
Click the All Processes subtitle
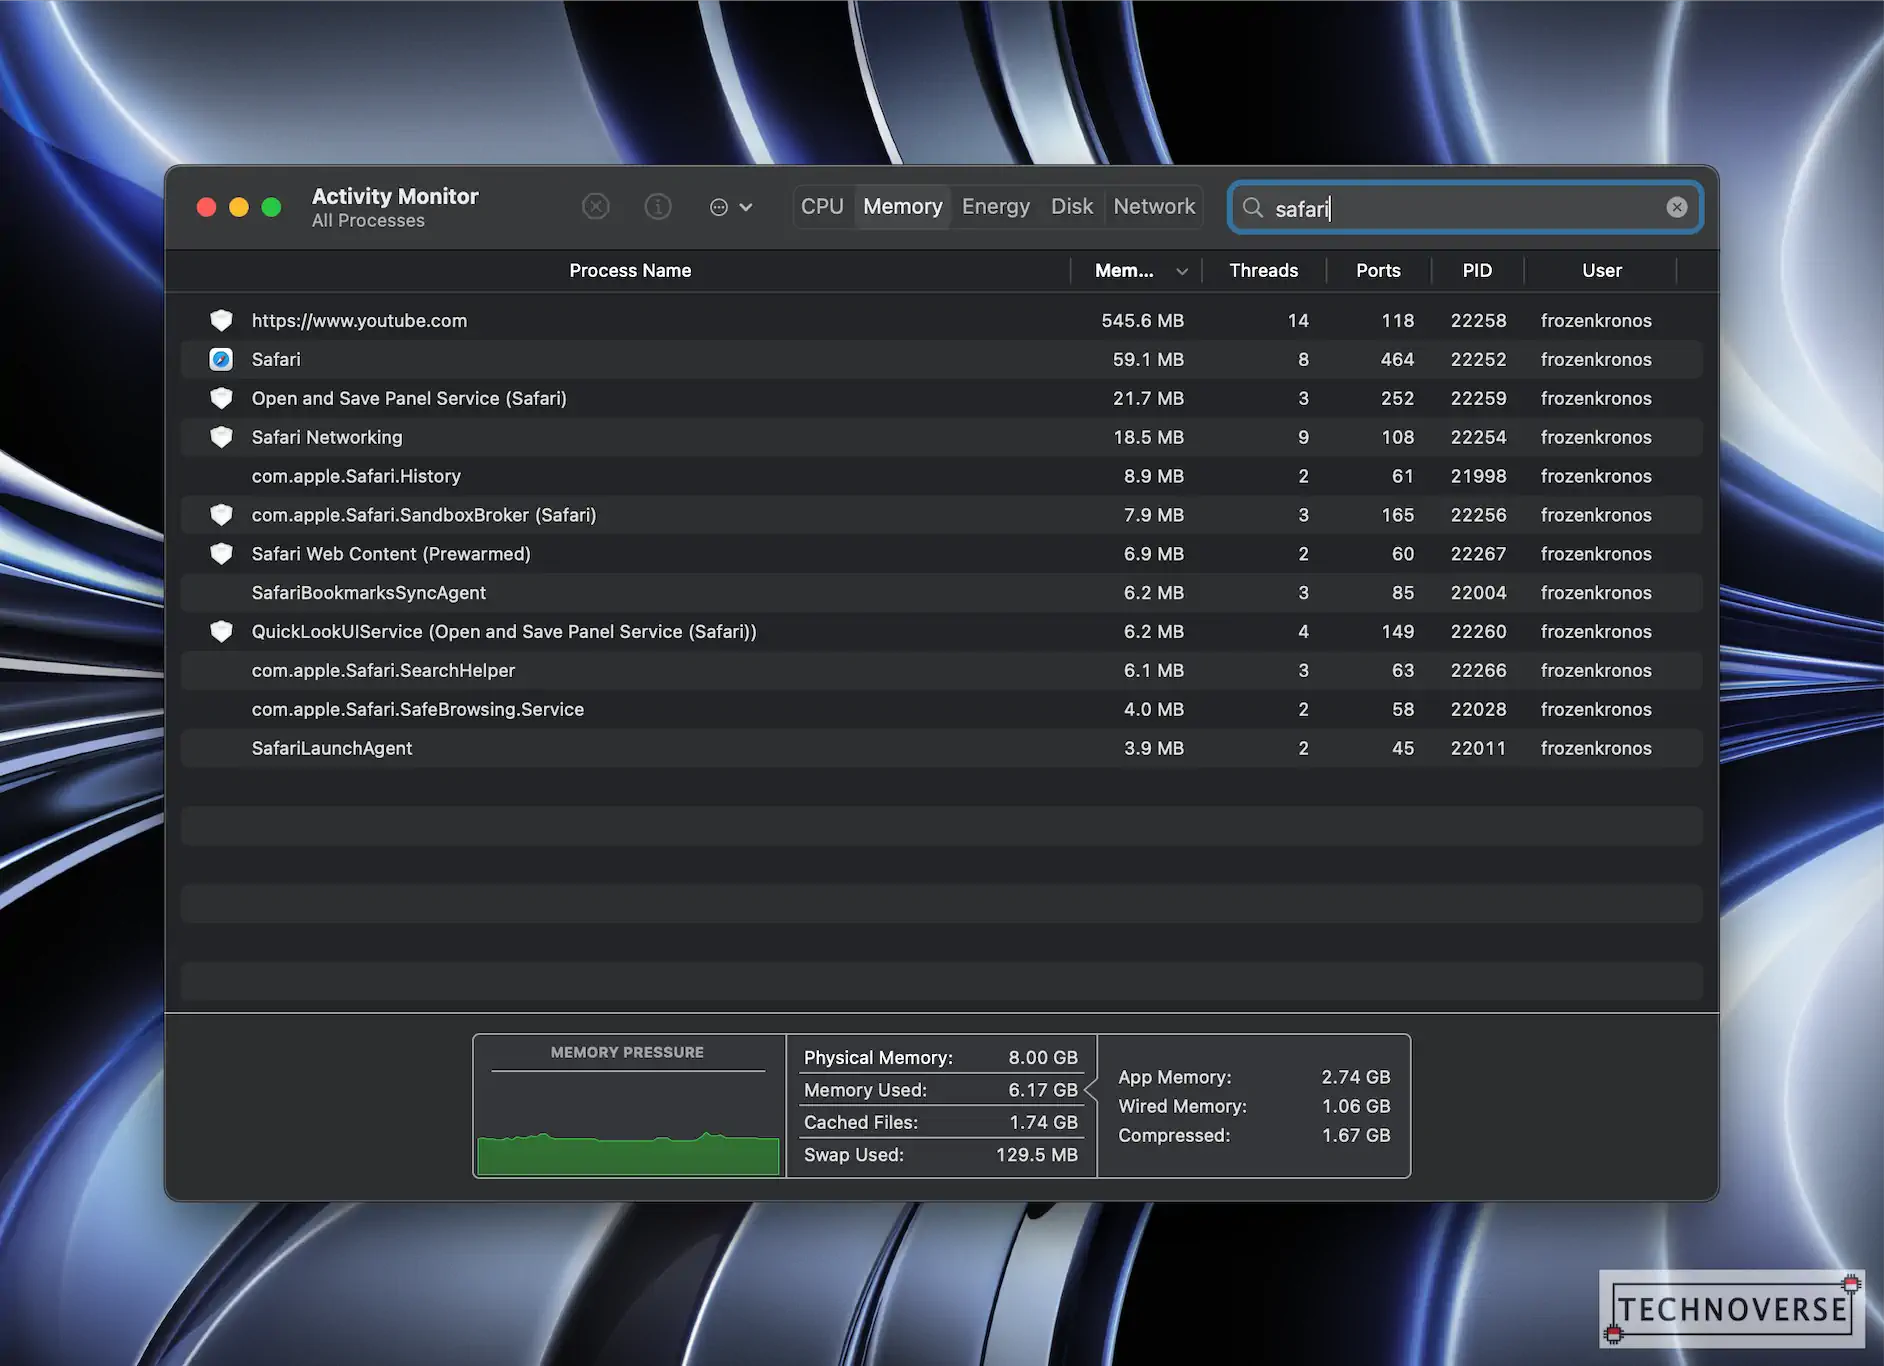pyautogui.click(x=368, y=221)
